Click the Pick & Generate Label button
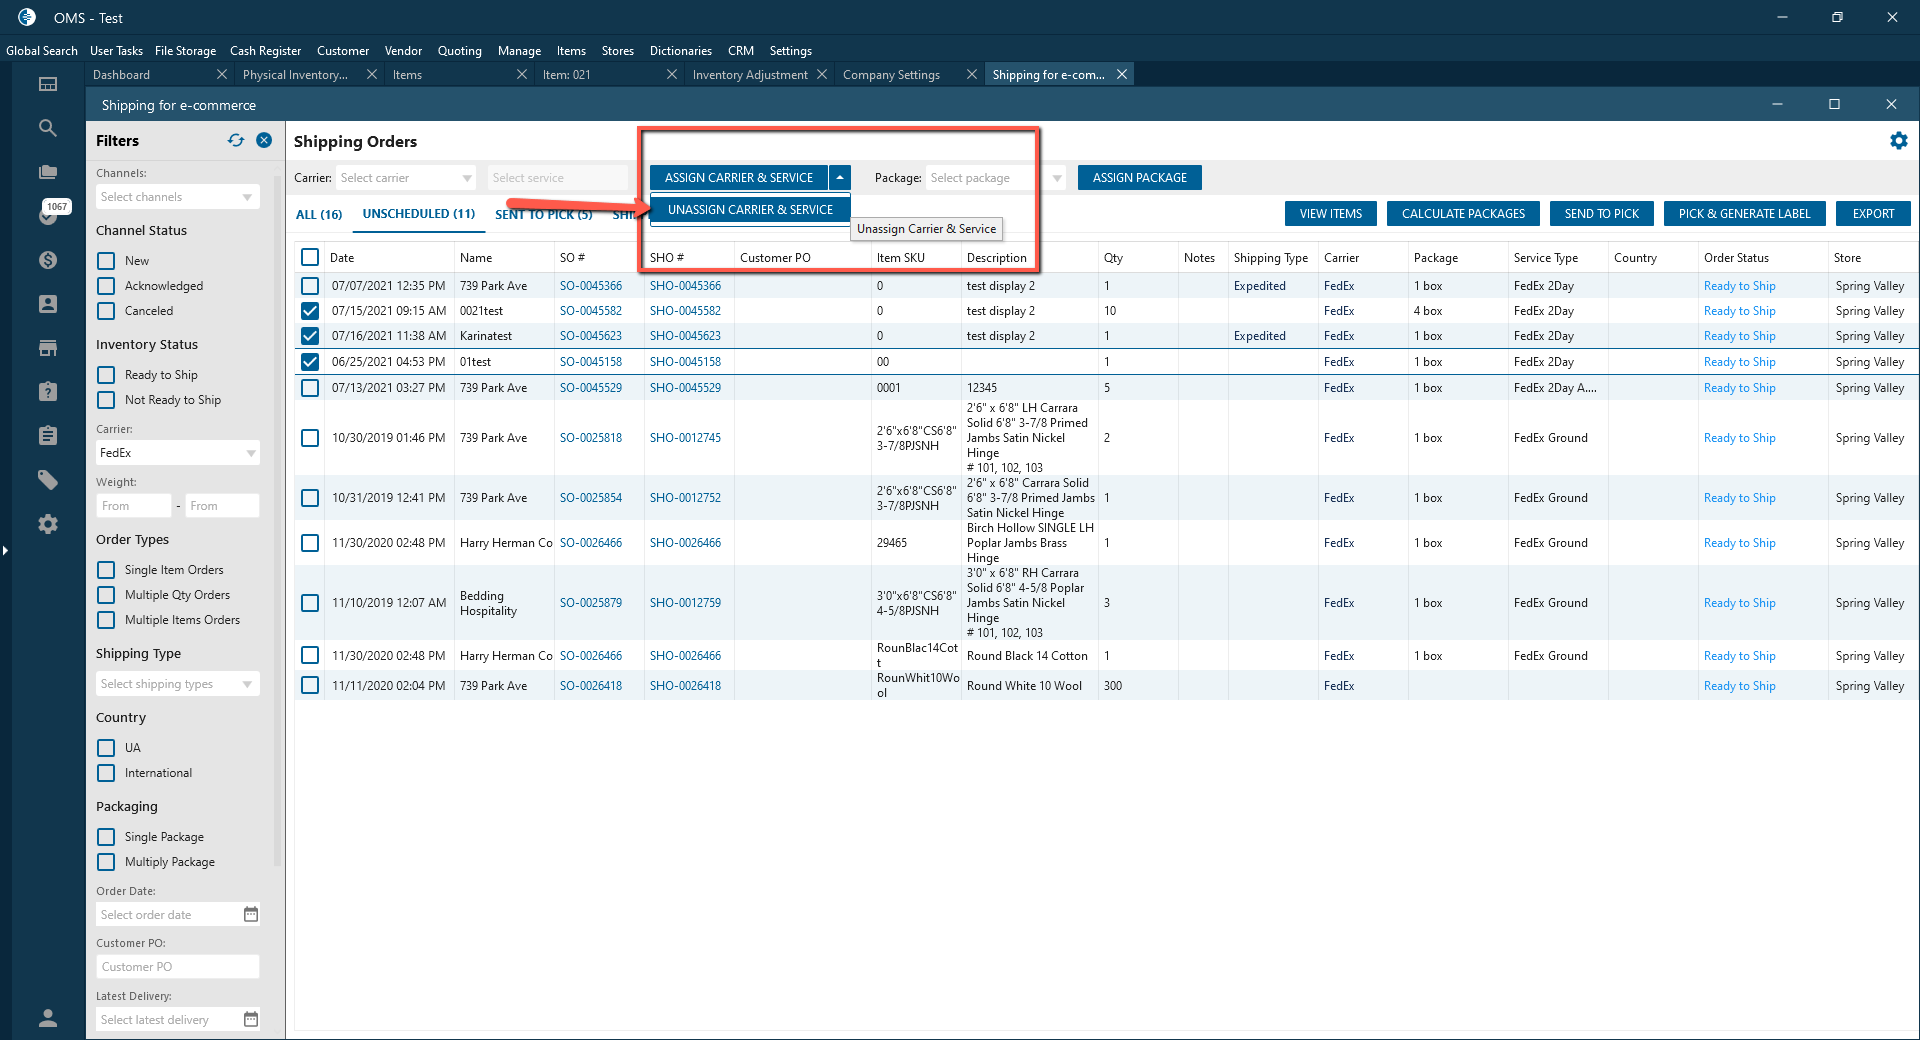This screenshot has width=1920, height=1040. pos(1745,214)
